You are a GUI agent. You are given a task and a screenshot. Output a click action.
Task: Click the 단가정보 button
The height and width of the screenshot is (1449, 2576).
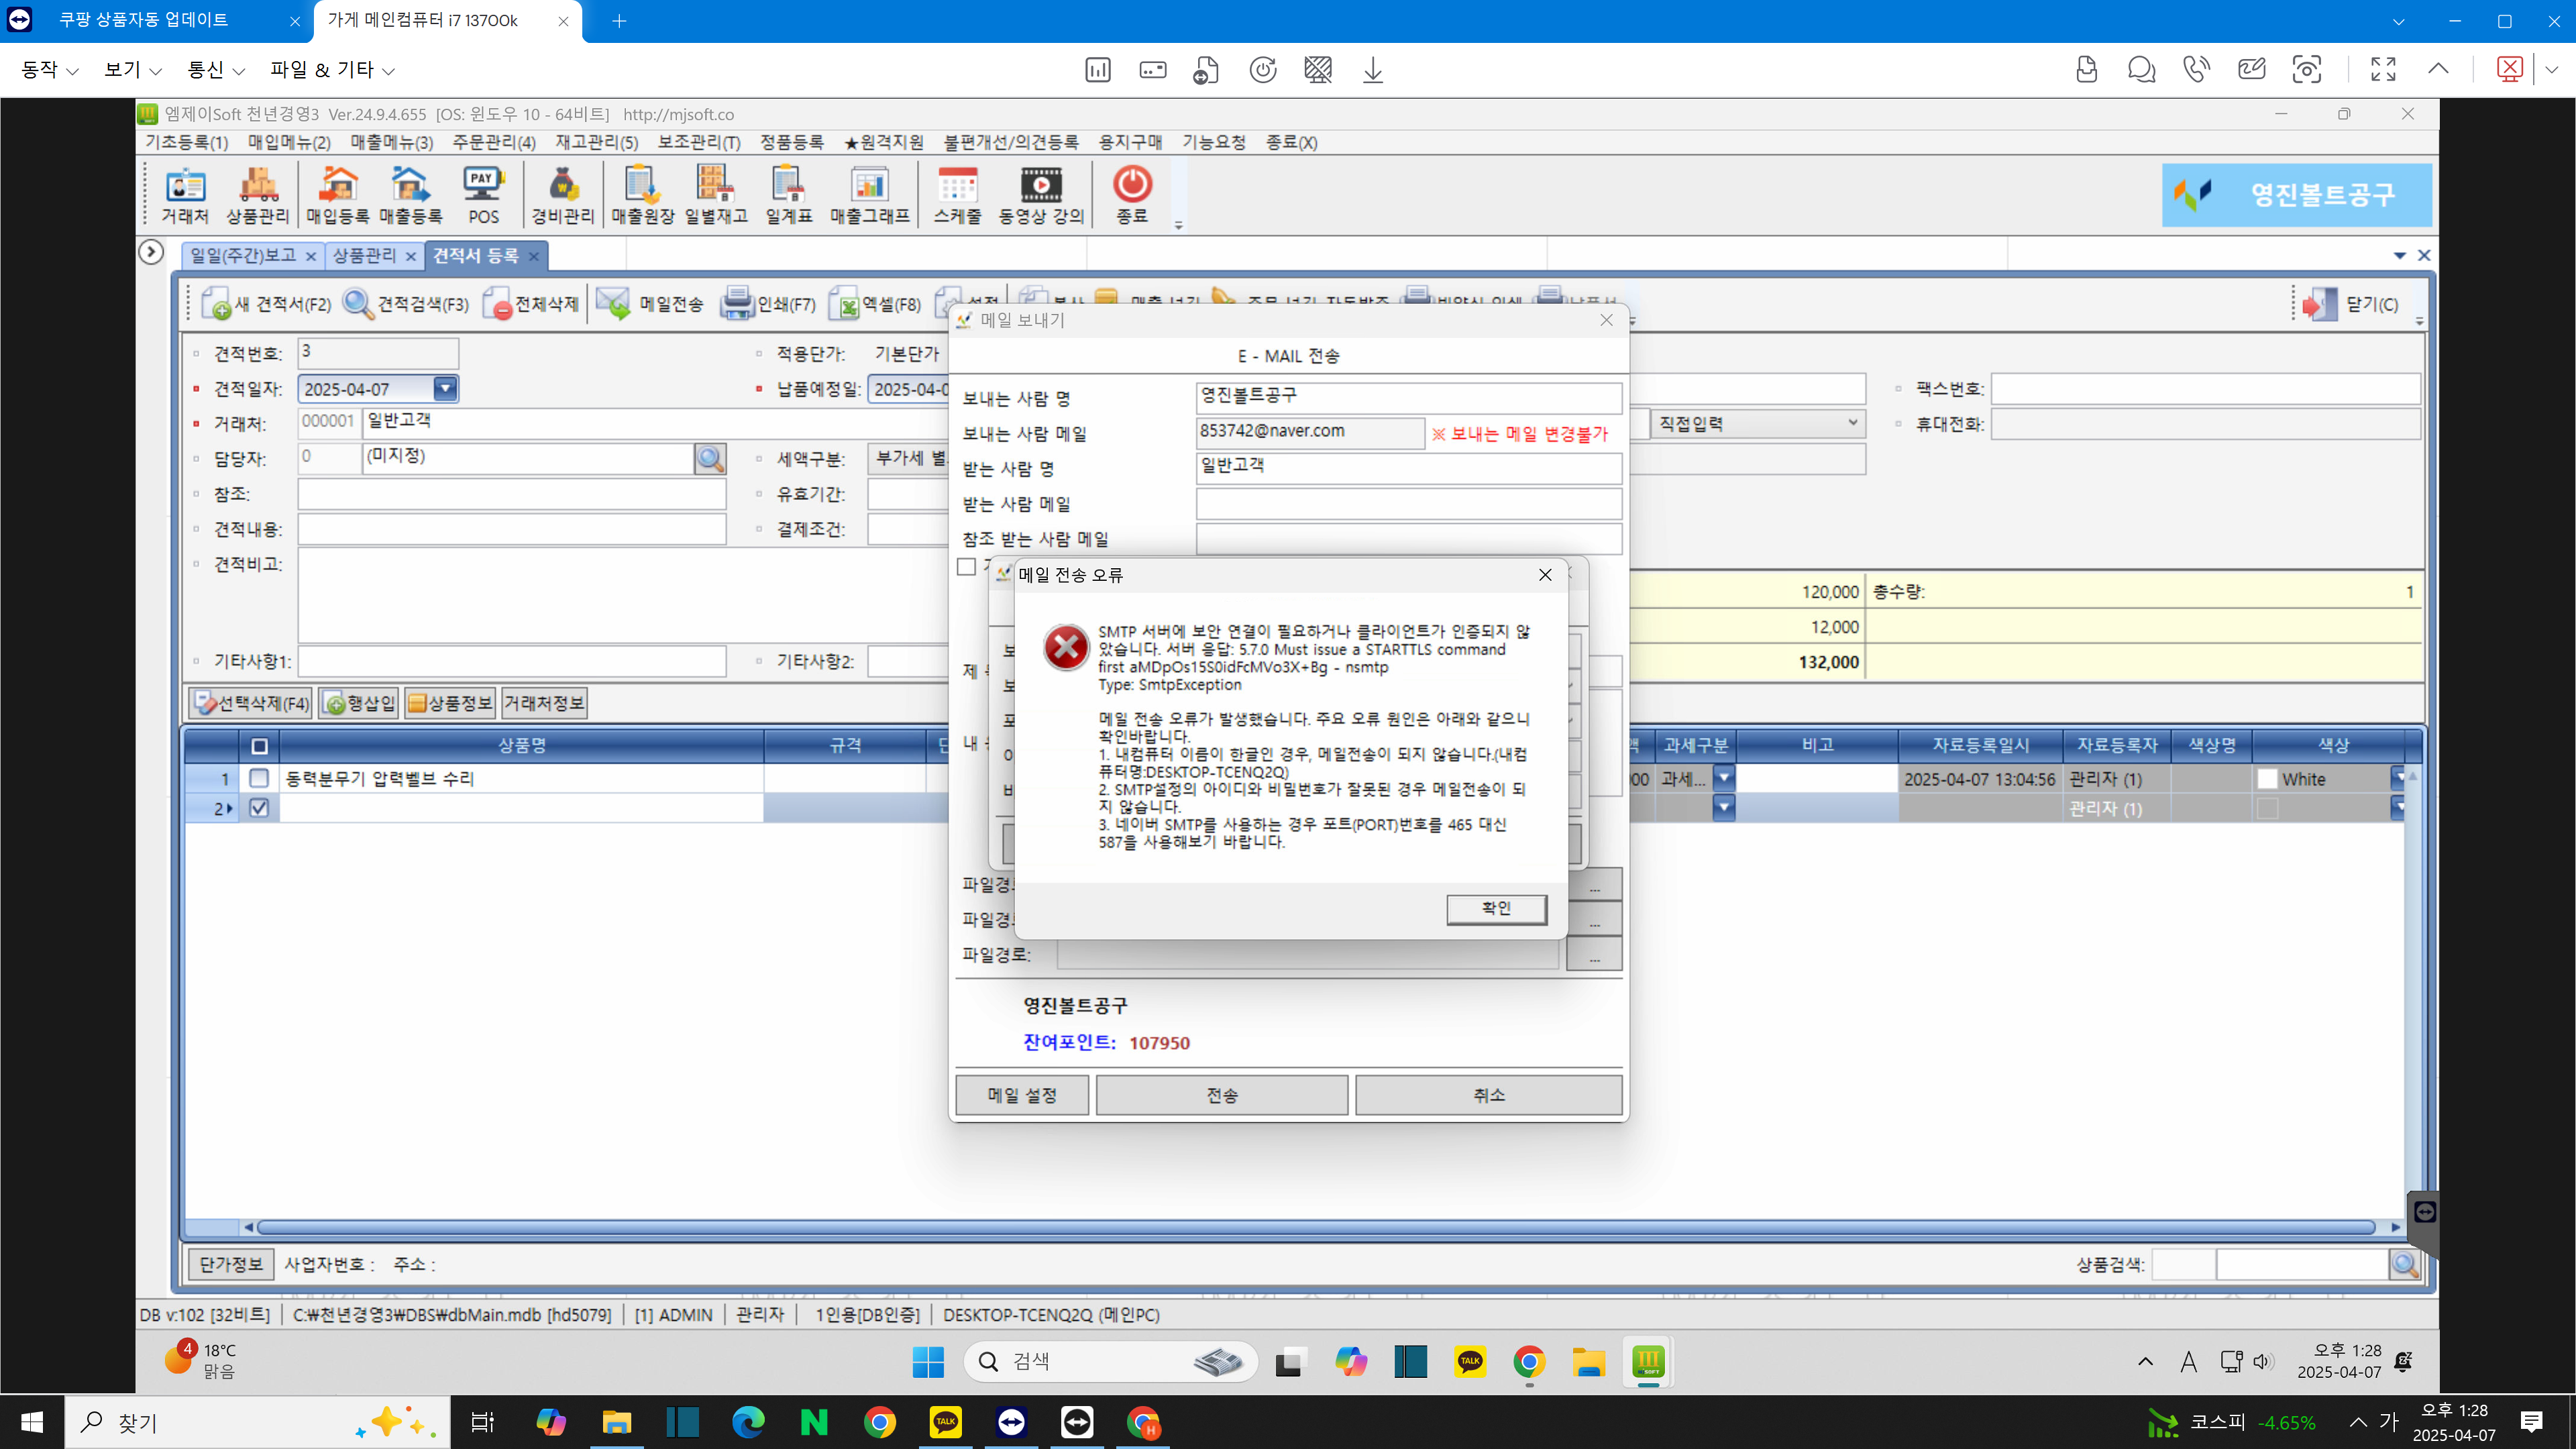[x=230, y=1264]
